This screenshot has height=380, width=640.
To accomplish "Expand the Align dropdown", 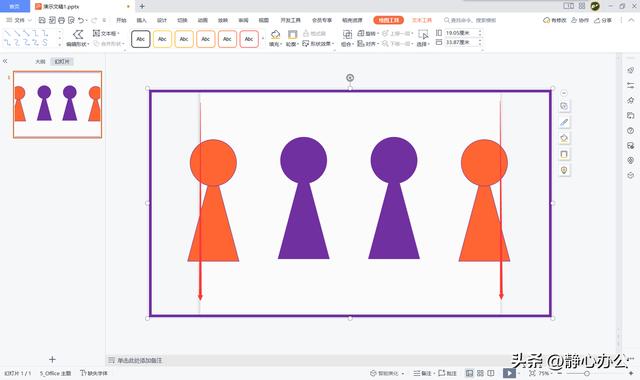I will (x=368, y=44).
